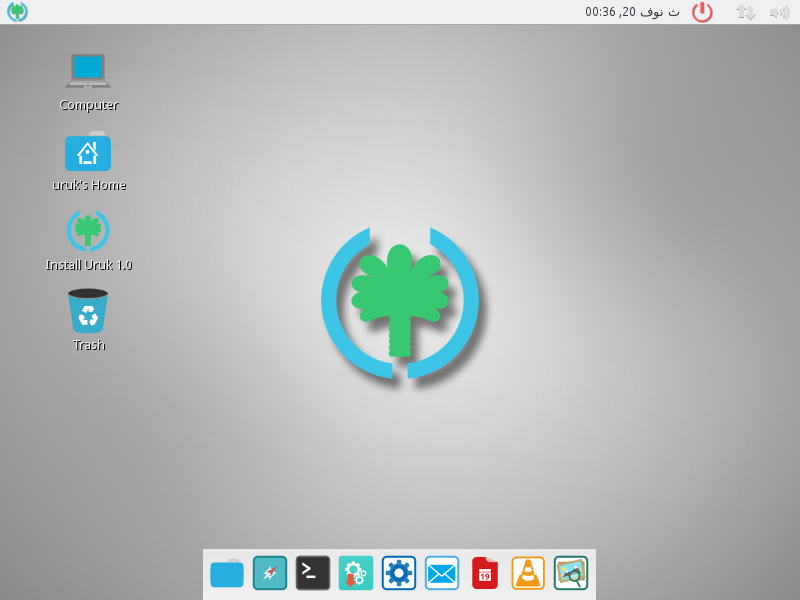Click the Uruk palm logo wallpaper
This screenshot has width=800, height=600.
pyautogui.click(x=400, y=302)
